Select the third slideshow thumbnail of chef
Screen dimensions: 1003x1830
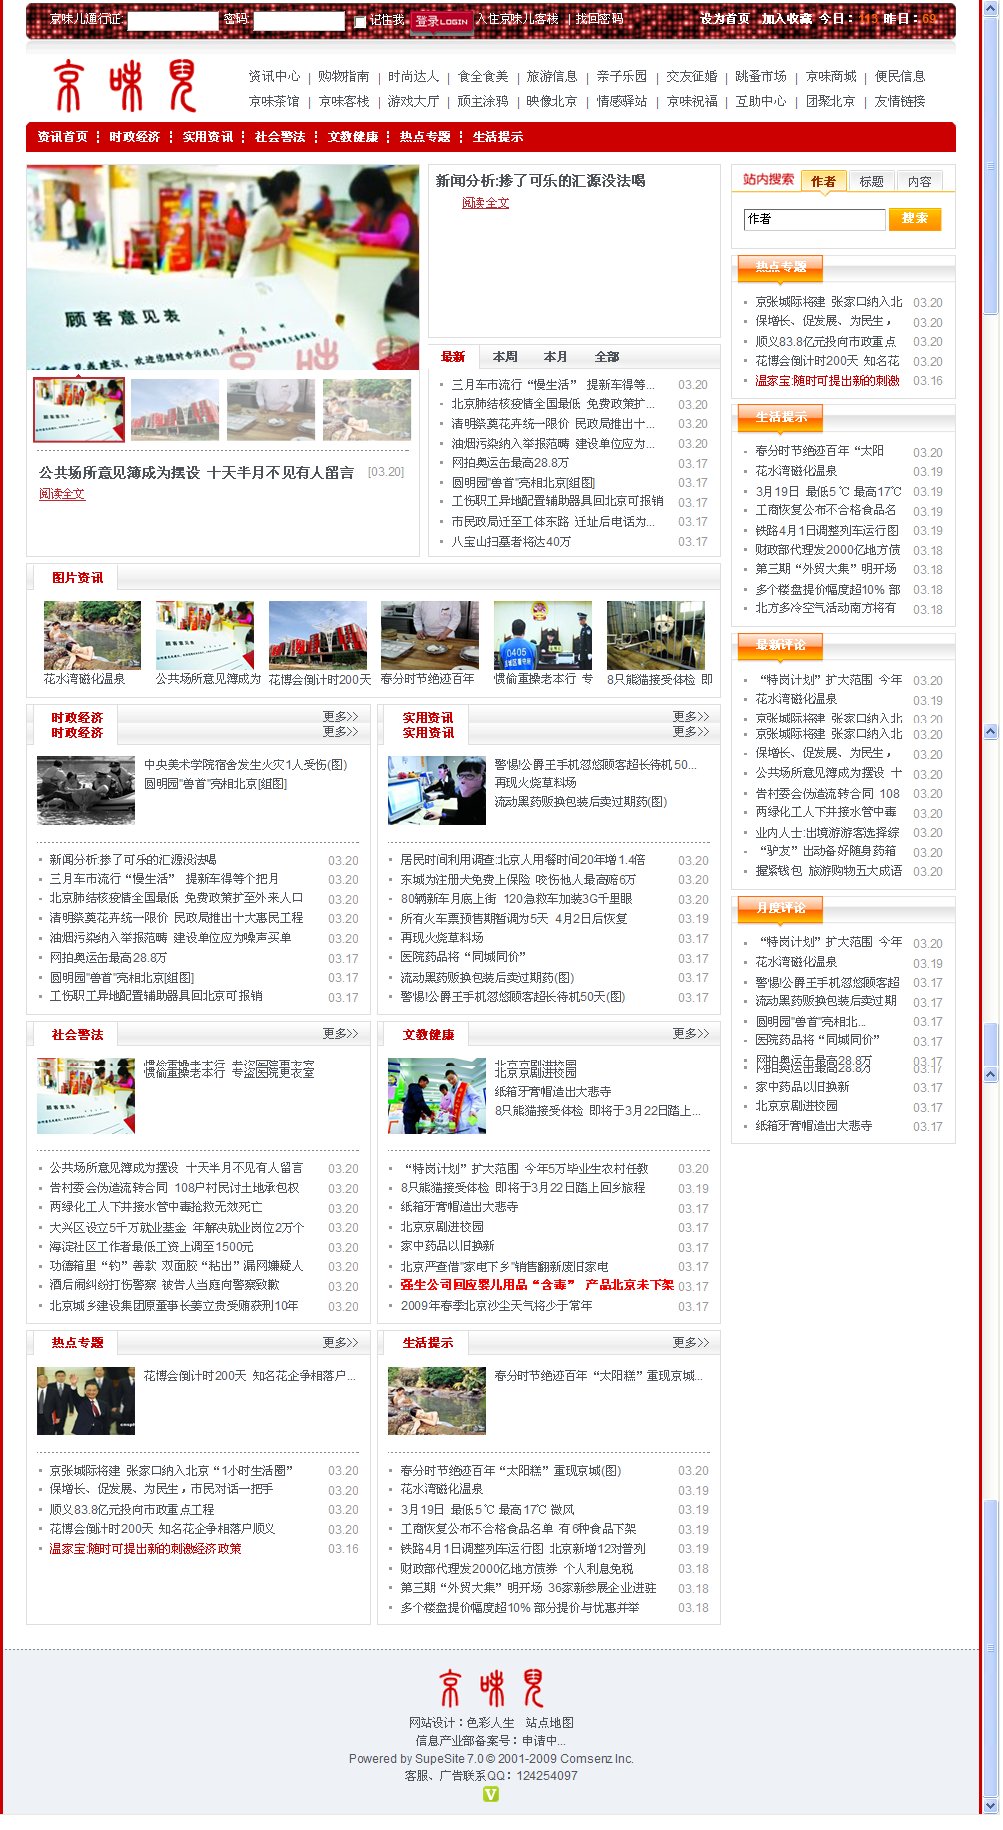click(x=271, y=410)
